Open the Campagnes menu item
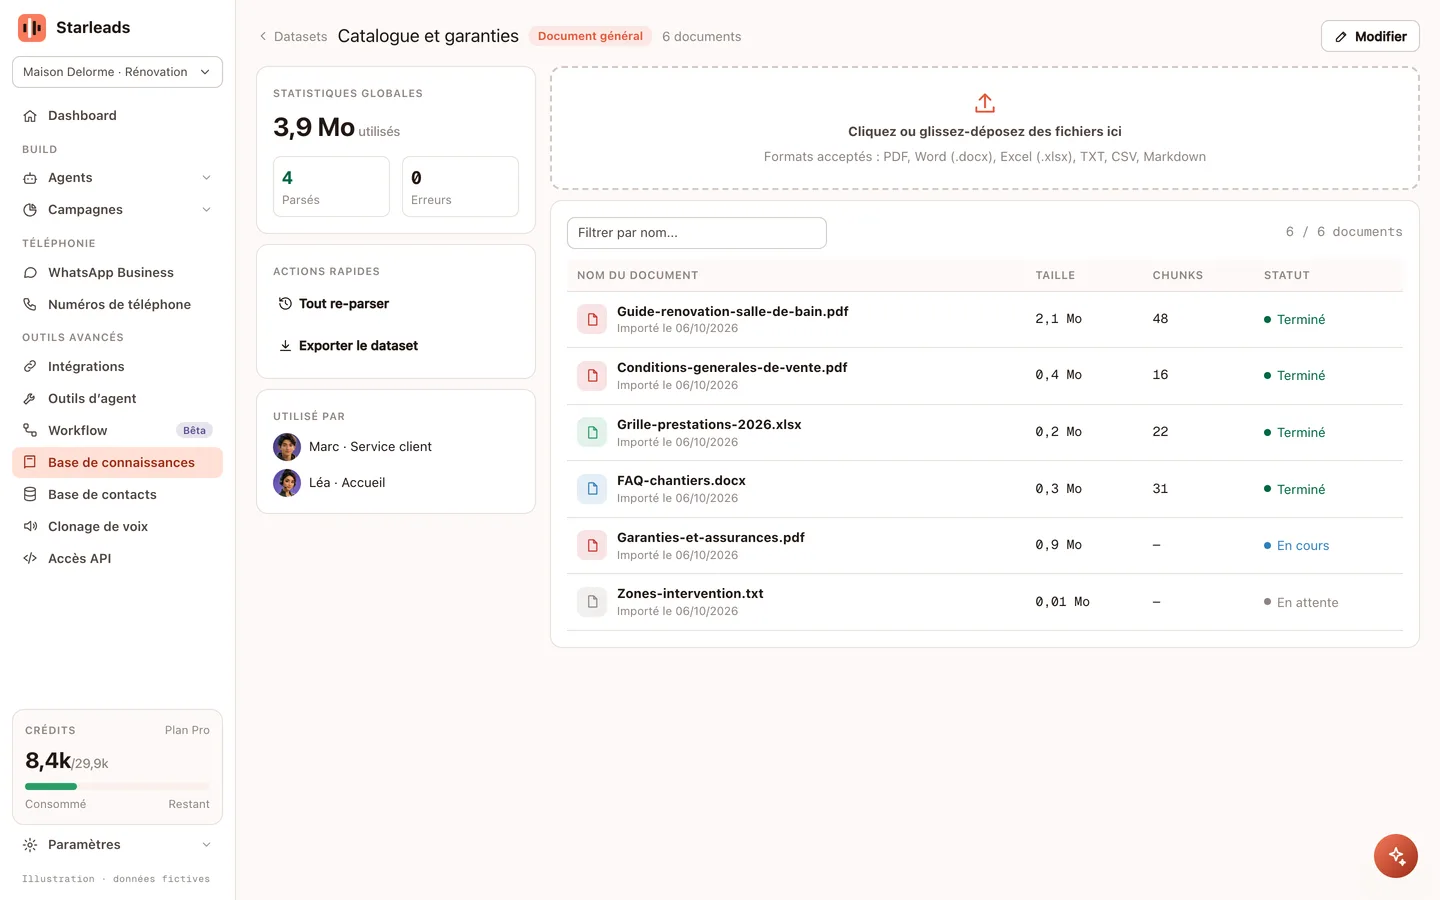Image resolution: width=1440 pixels, height=900 pixels. [117, 210]
